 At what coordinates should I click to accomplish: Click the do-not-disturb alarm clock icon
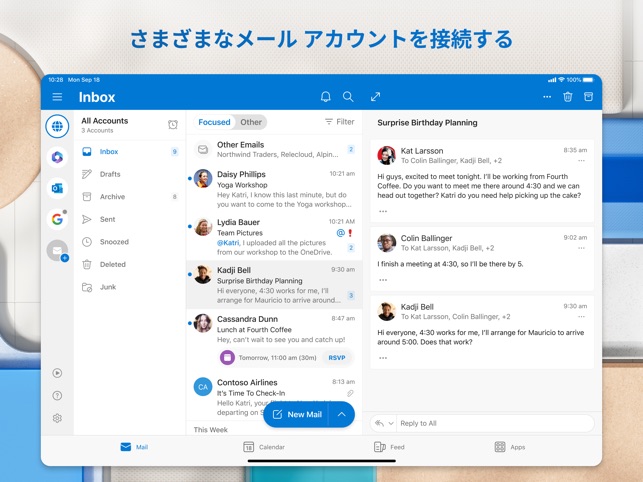[x=173, y=124]
